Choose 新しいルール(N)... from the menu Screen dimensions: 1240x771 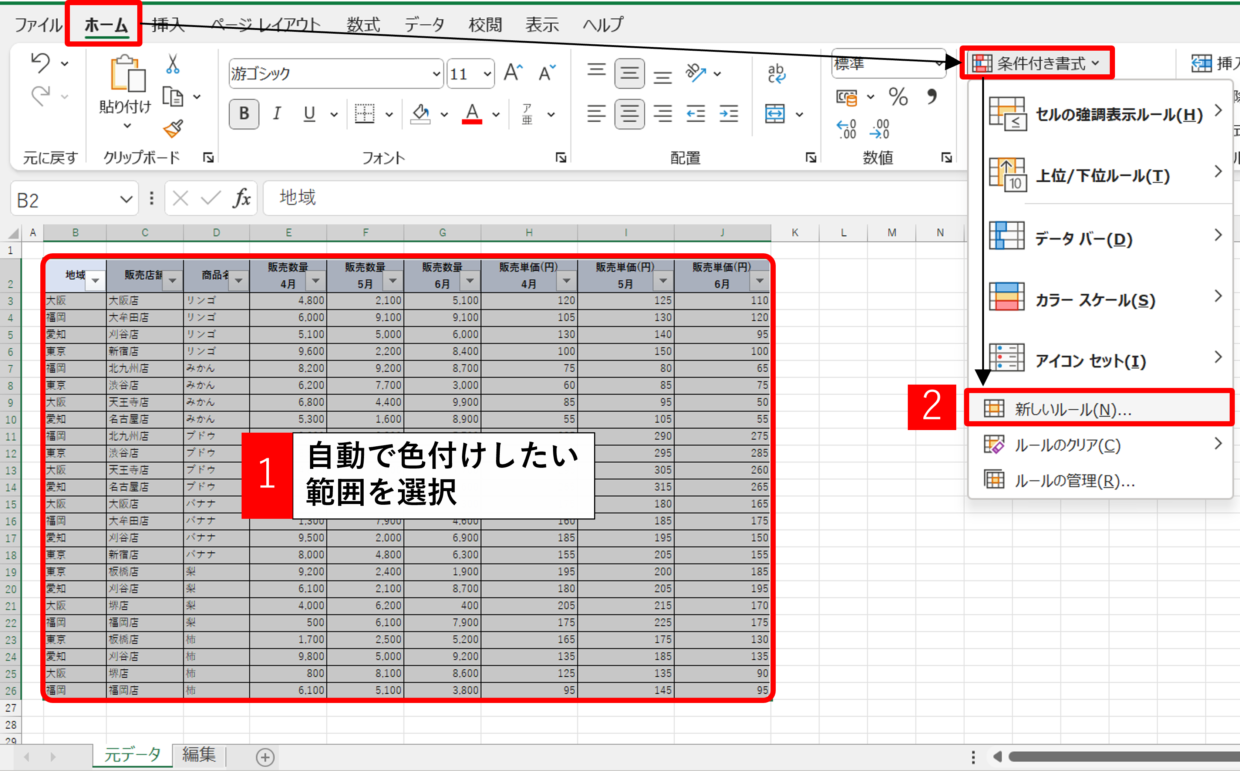pyautogui.click(x=1073, y=409)
